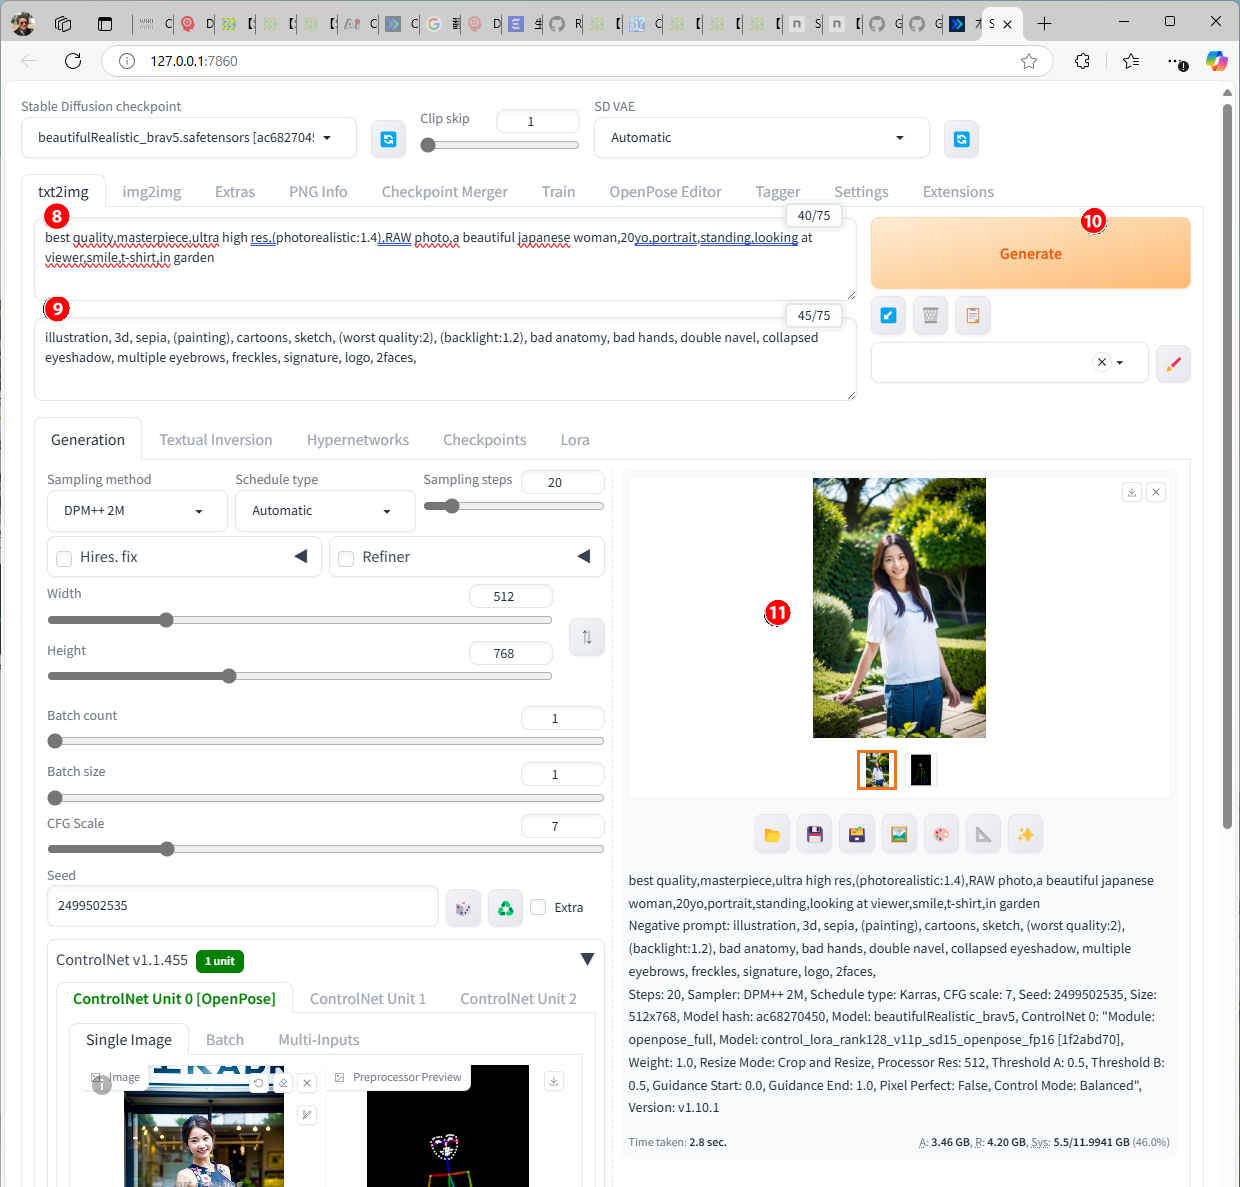This screenshot has width=1240, height=1187.
Task: Switch to the img2img tab
Action: (x=151, y=192)
